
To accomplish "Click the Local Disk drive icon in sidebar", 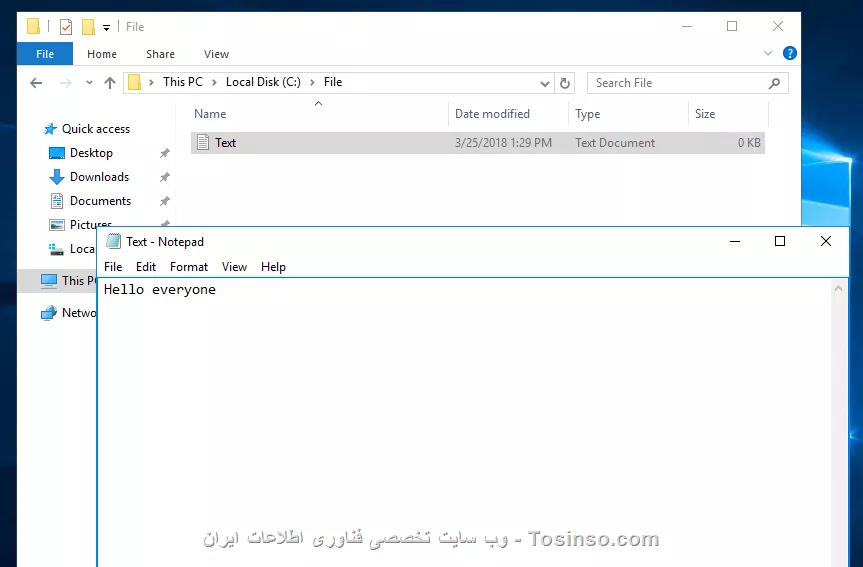I will click(x=56, y=249).
